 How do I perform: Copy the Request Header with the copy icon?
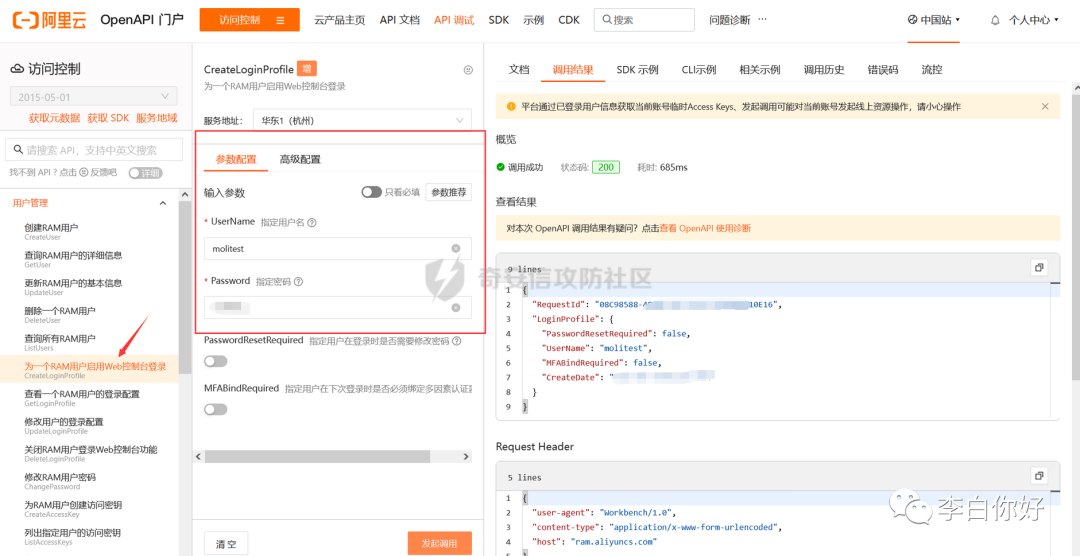pos(1039,476)
